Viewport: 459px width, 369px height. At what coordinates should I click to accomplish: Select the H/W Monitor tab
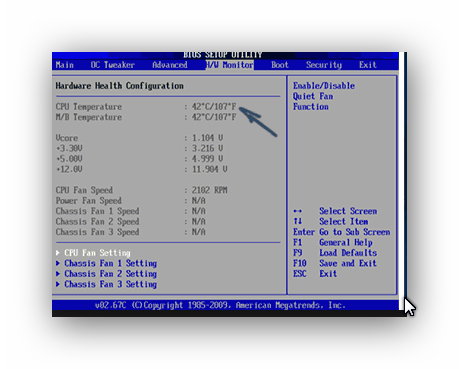click(230, 65)
